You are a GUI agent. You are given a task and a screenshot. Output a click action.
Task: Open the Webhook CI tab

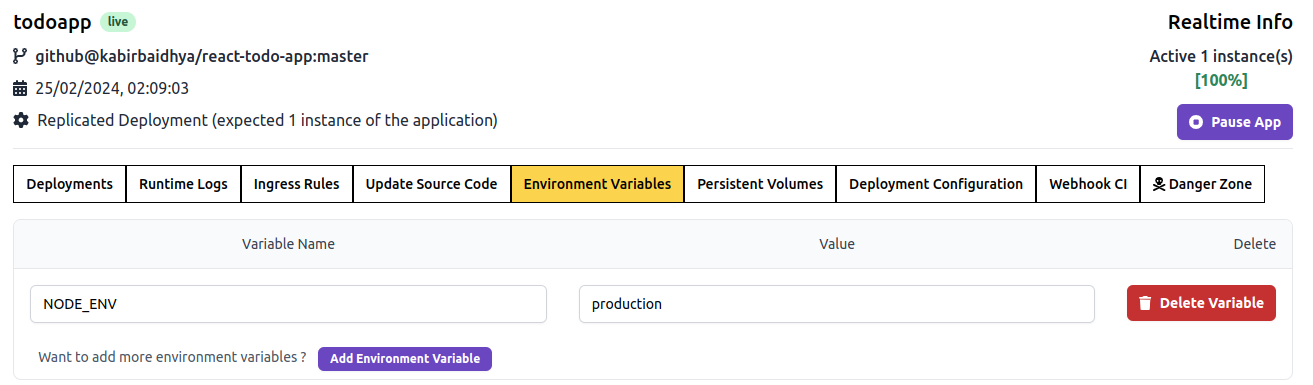coord(1088,184)
